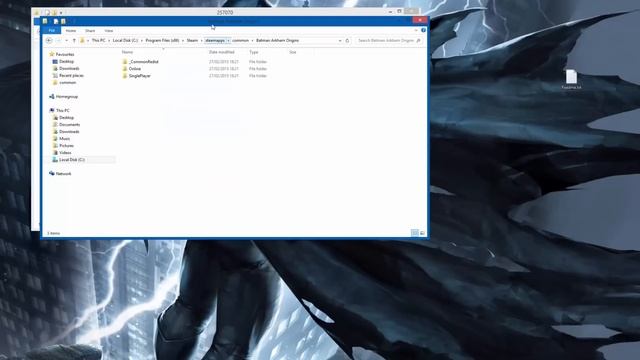Screen dimensions: 640x360
Task: Select steamapps breadcrumb segment
Action: [215, 40]
